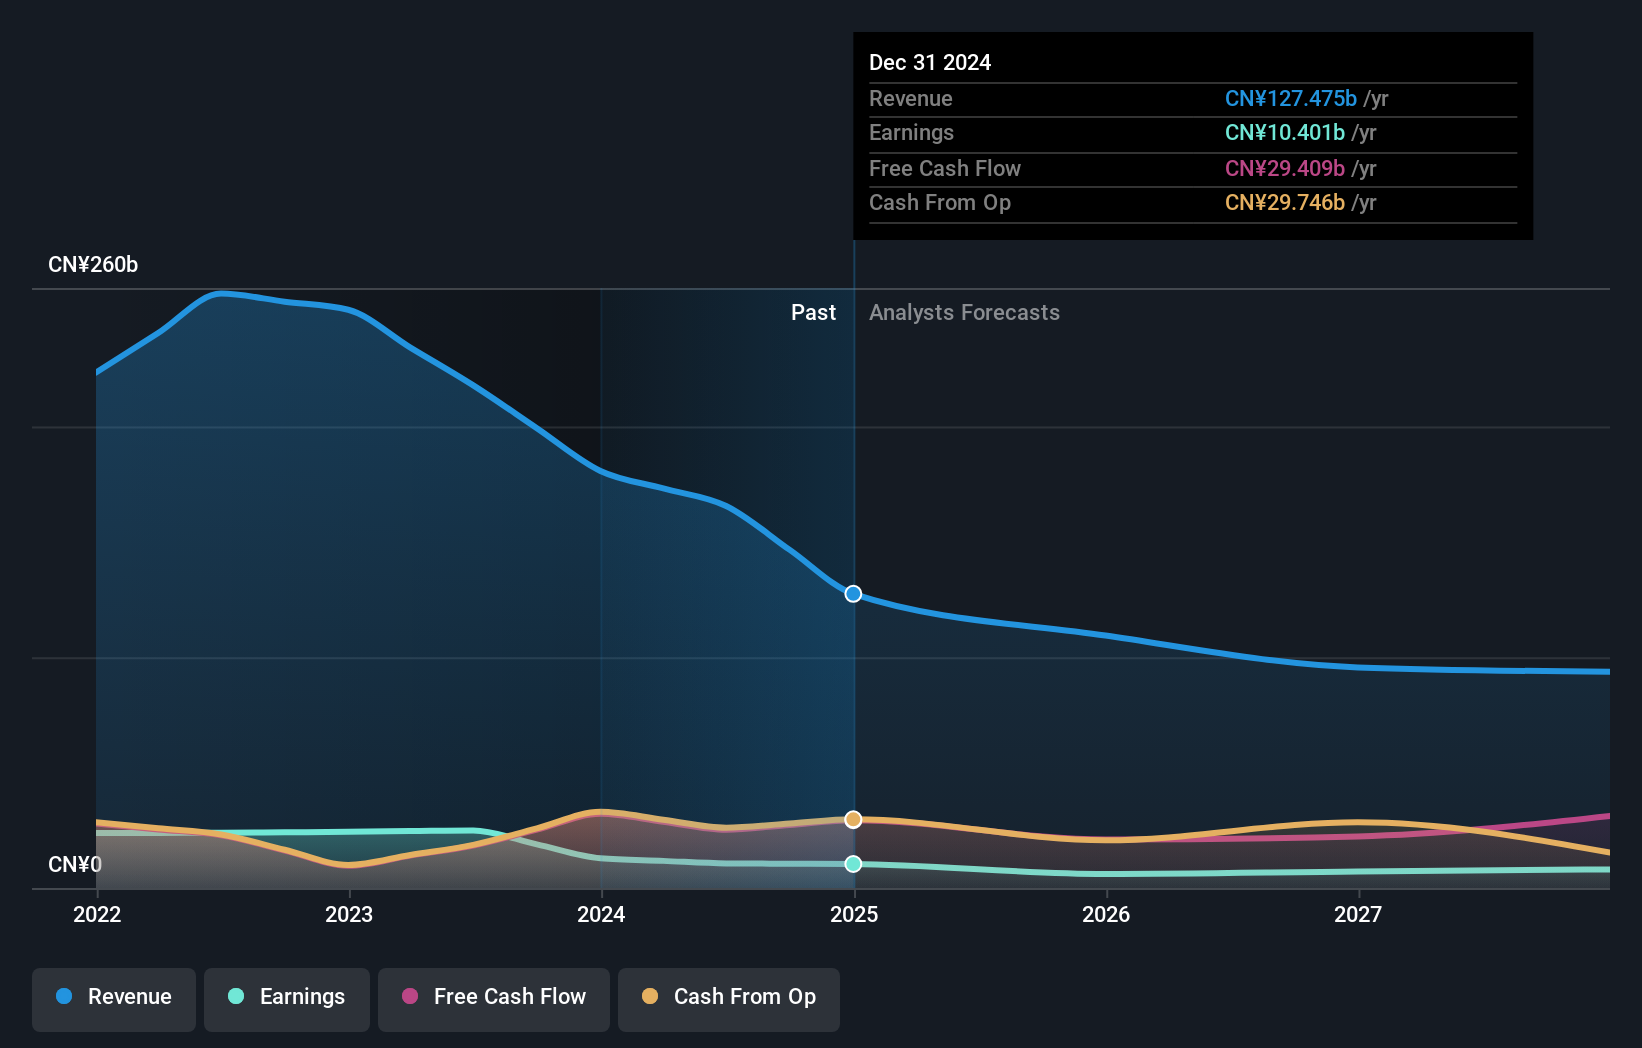
Task: Click the Earnings teal dot indicator
Action: [235, 997]
